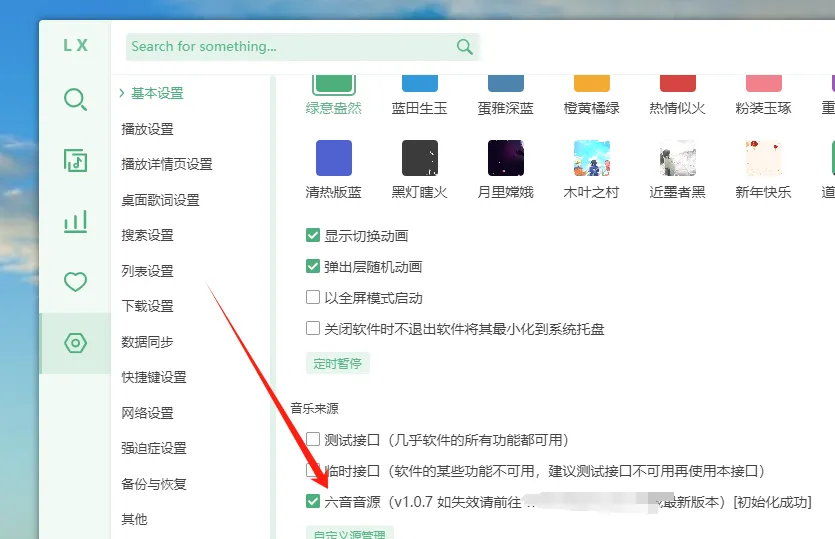Click the search magnifier in search box
835x539 pixels.
click(464, 46)
